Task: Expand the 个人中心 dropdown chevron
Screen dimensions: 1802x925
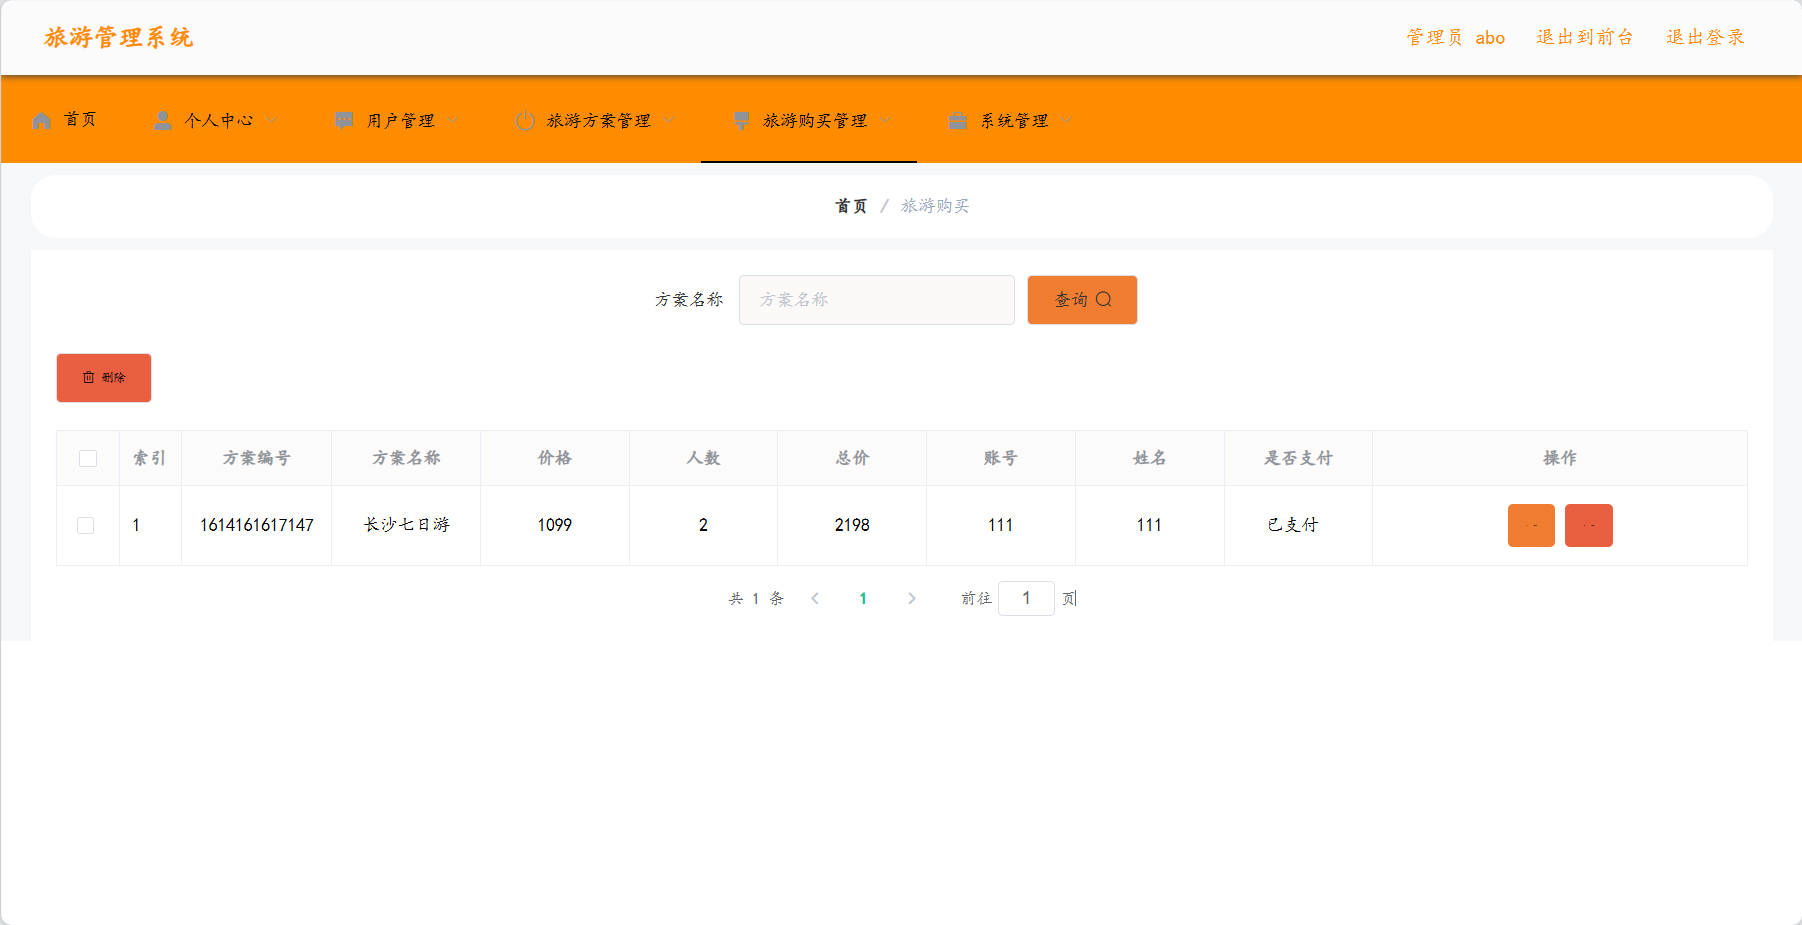Action: click(x=272, y=120)
